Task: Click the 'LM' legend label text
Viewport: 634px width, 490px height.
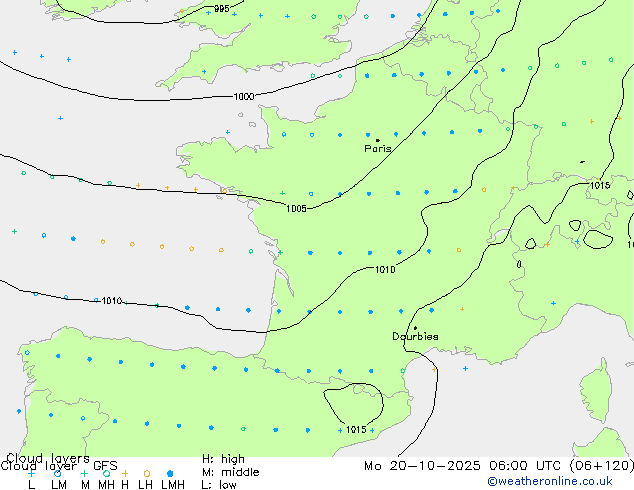Action: tap(59, 485)
